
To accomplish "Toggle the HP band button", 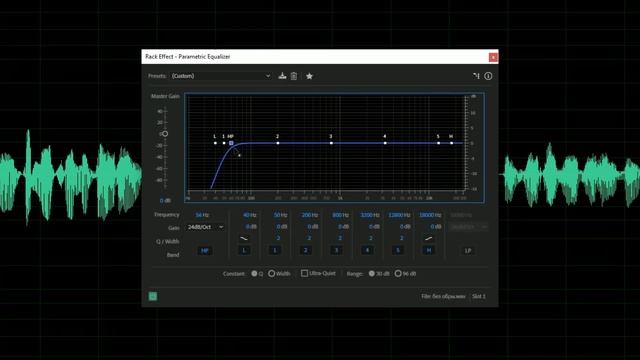I will tap(205, 251).
